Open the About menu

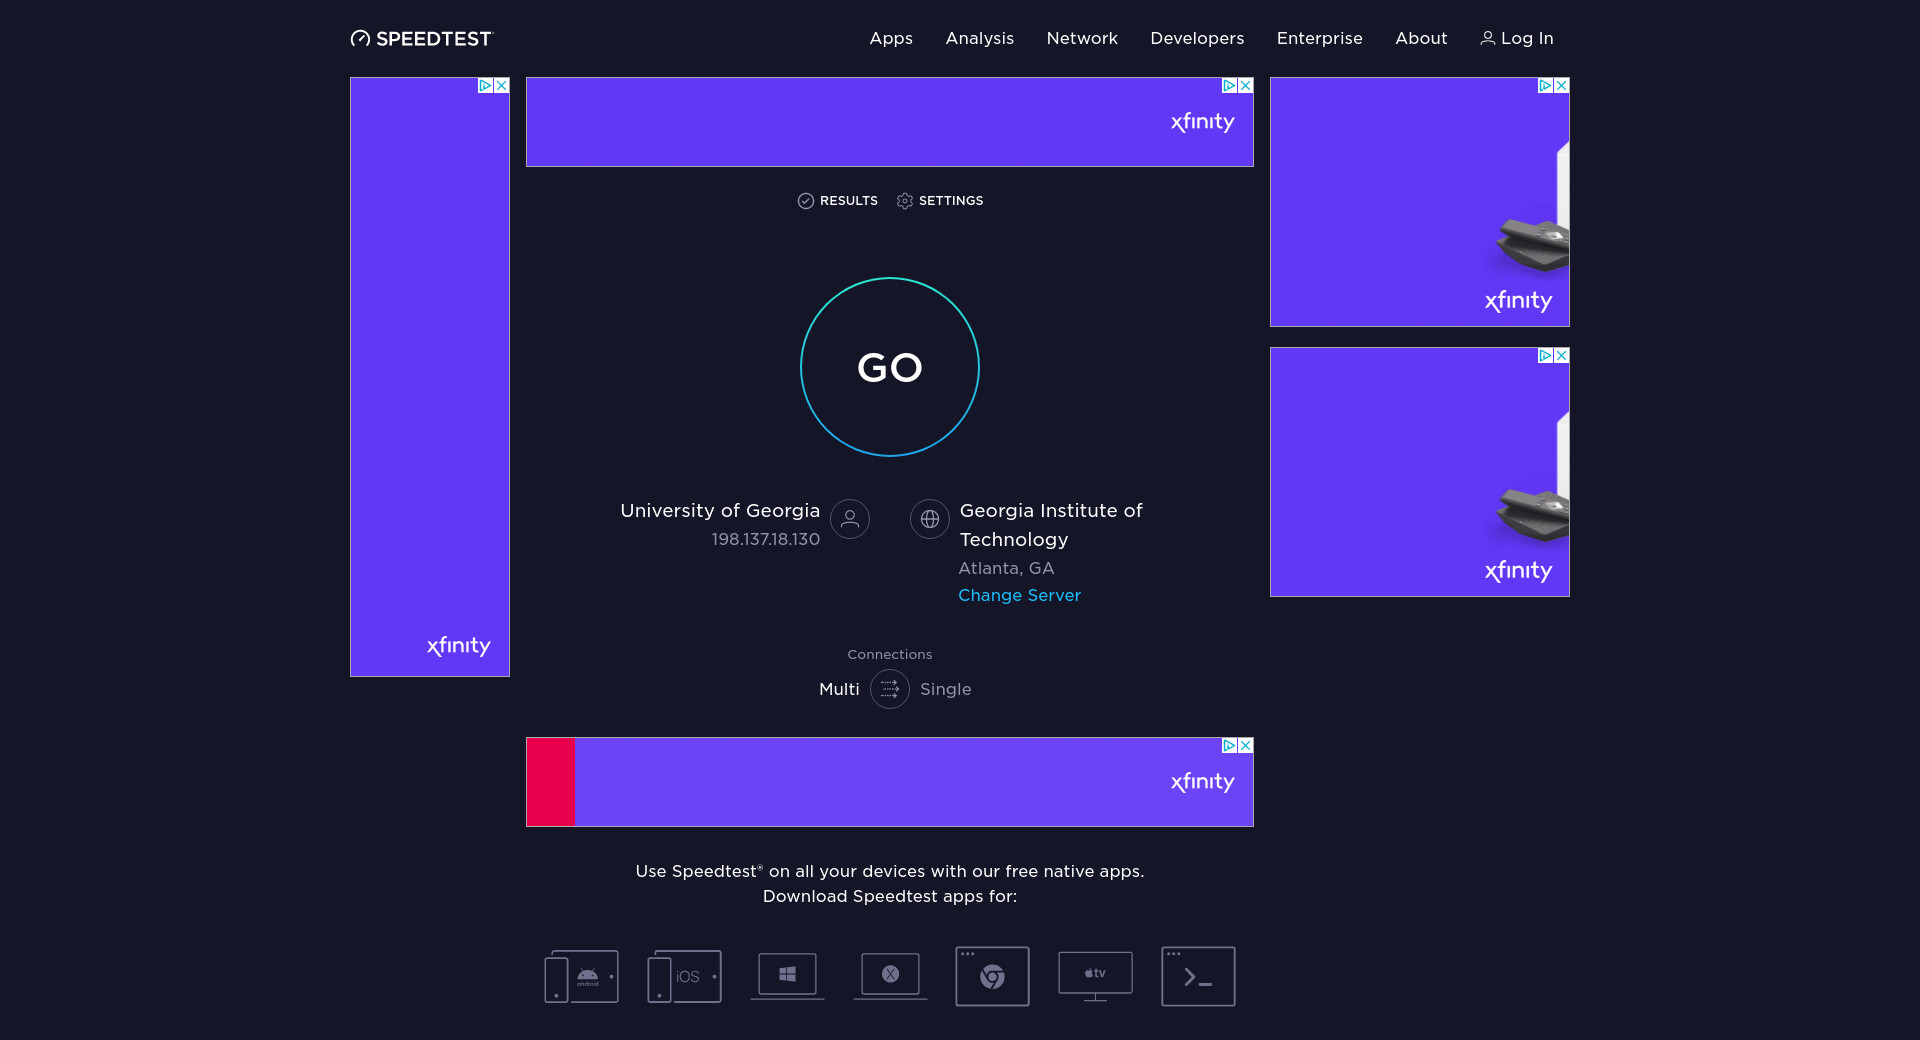pos(1421,38)
